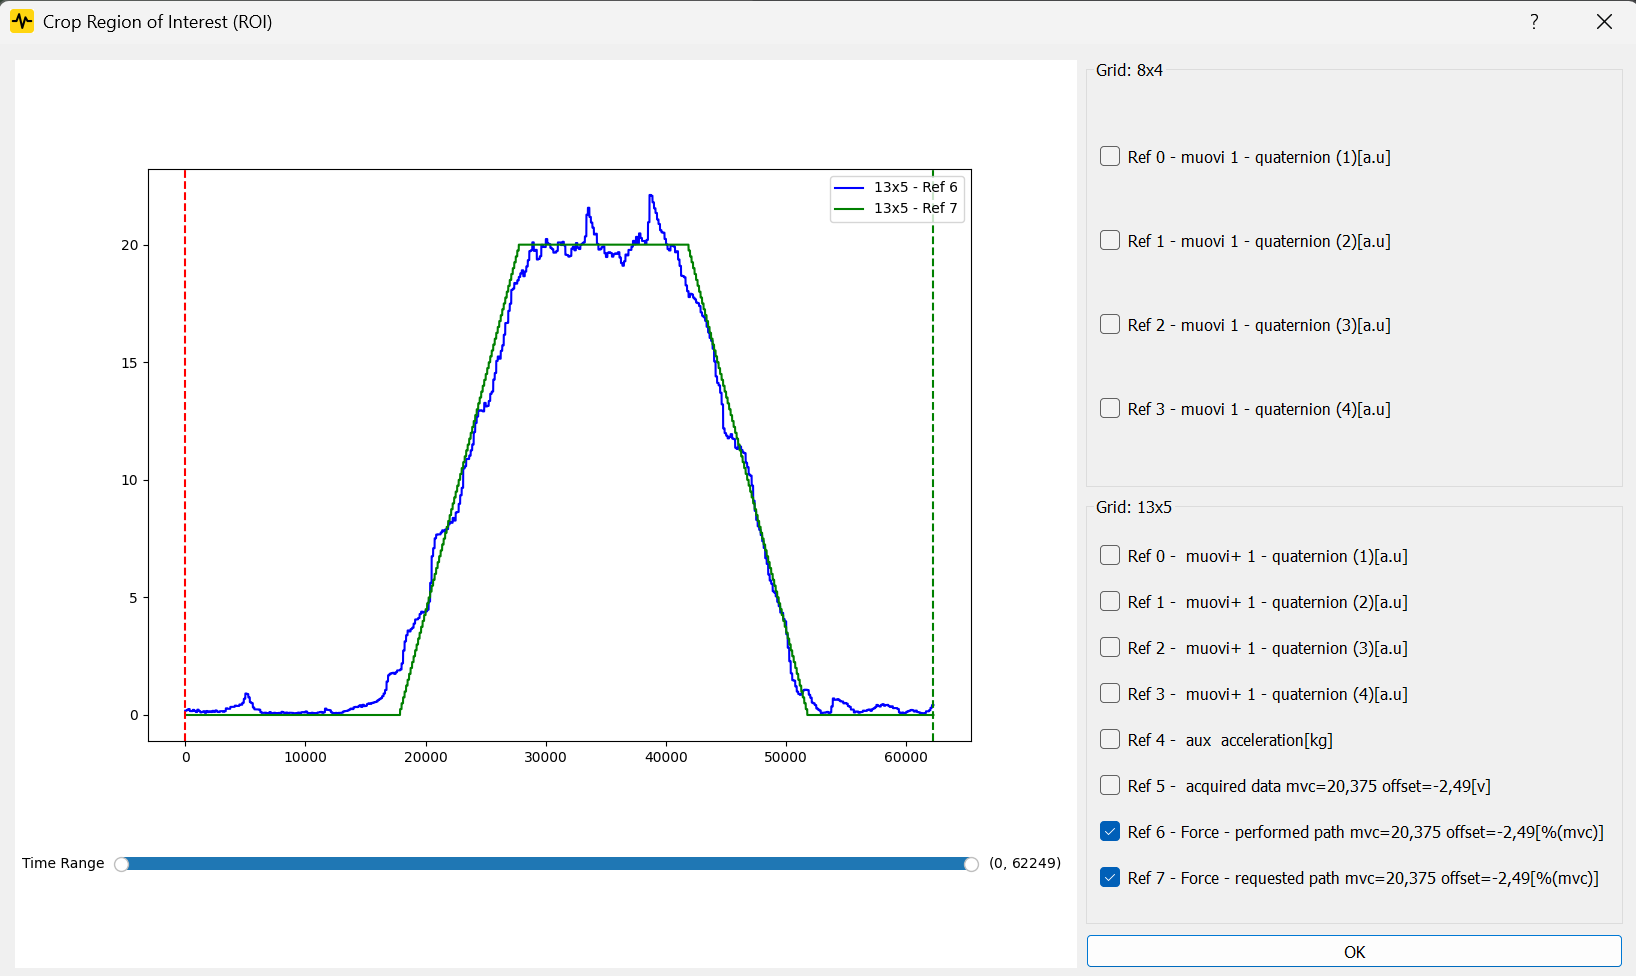Click the Time Range right slider handle
Screen dimensions: 1636x976
[x=971, y=864]
